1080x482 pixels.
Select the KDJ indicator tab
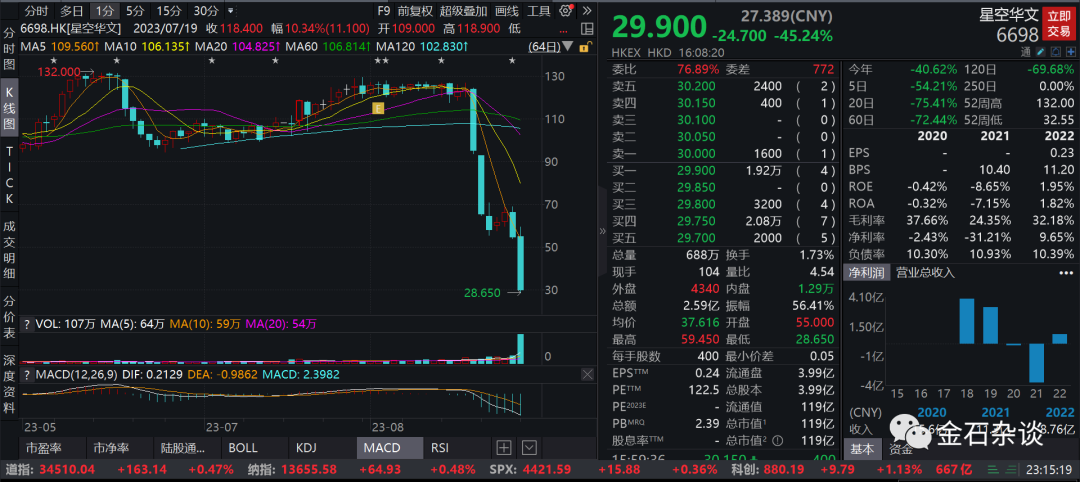pos(304,447)
